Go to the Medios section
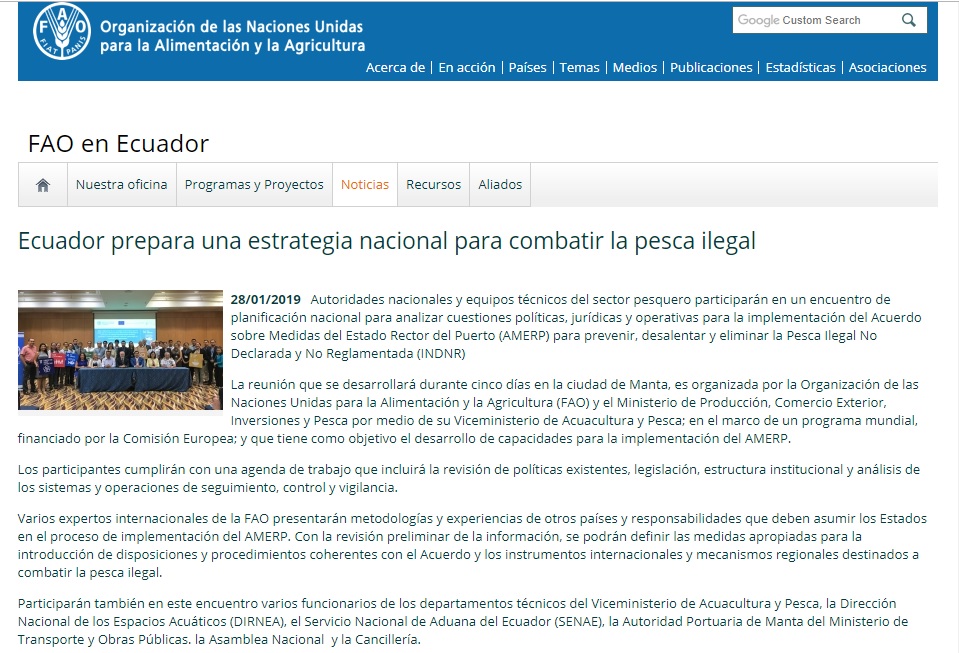 [635, 68]
